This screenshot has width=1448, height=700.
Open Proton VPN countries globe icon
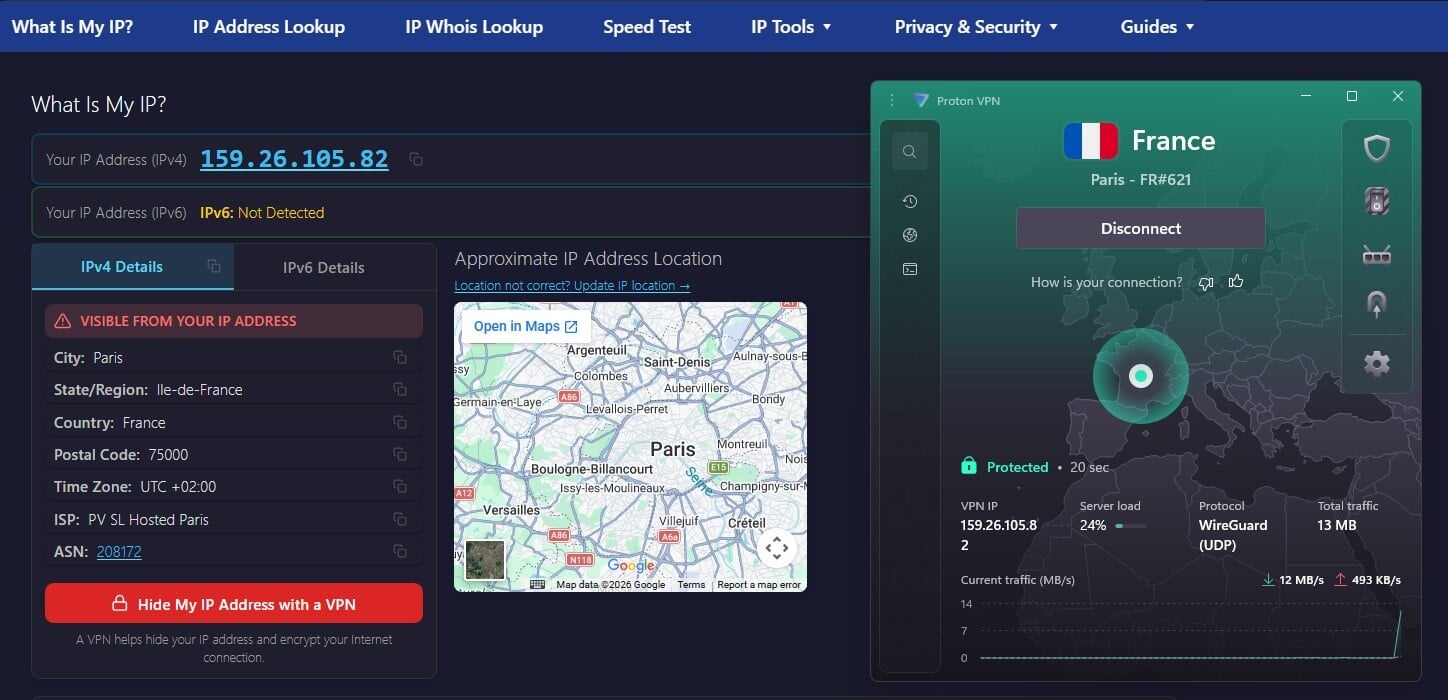click(x=909, y=235)
